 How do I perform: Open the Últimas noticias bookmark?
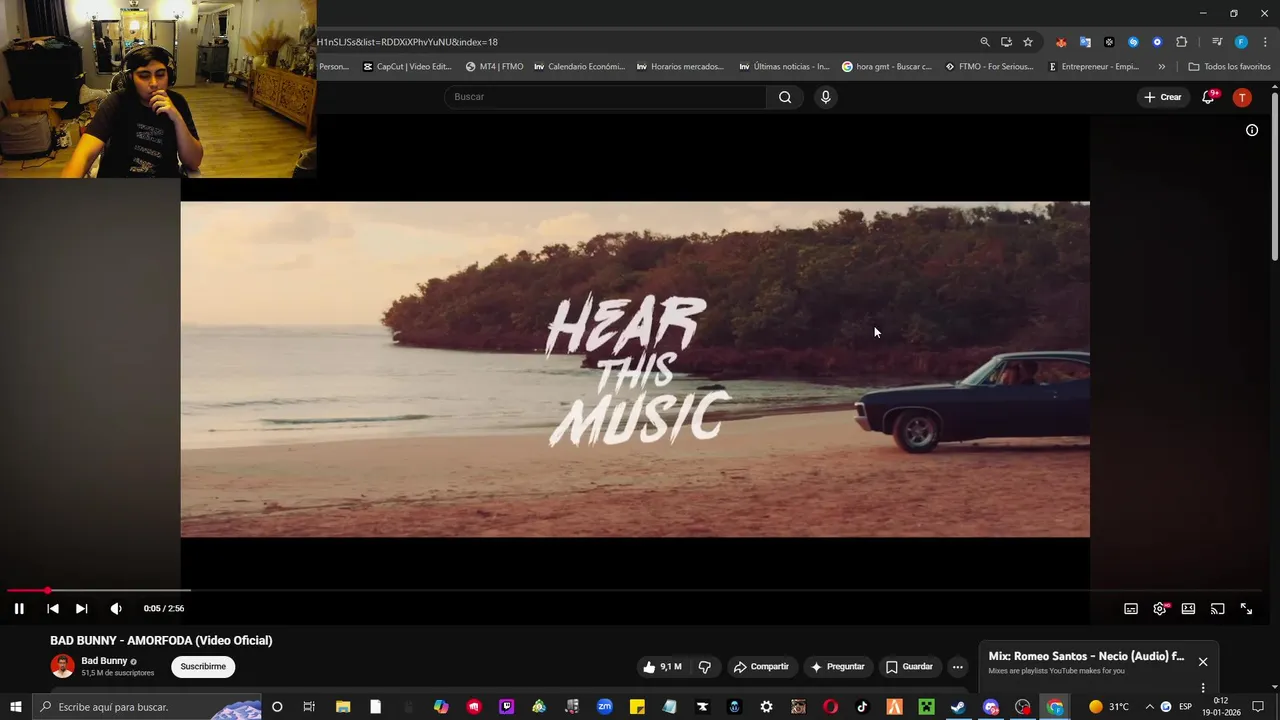pos(784,67)
